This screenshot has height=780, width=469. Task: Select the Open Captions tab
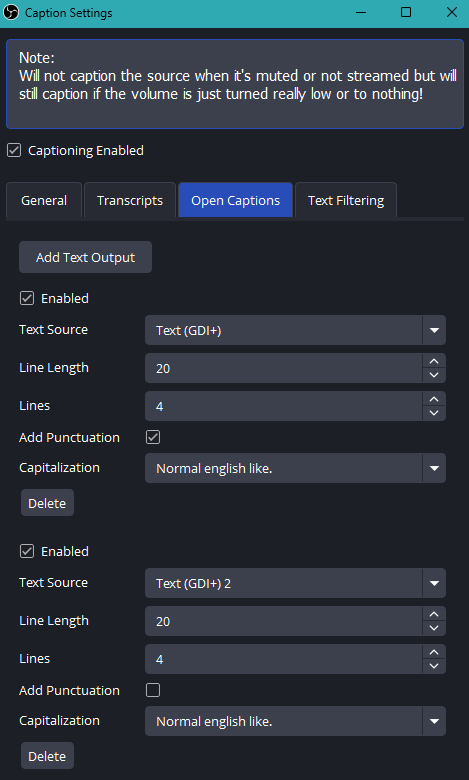point(235,200)
